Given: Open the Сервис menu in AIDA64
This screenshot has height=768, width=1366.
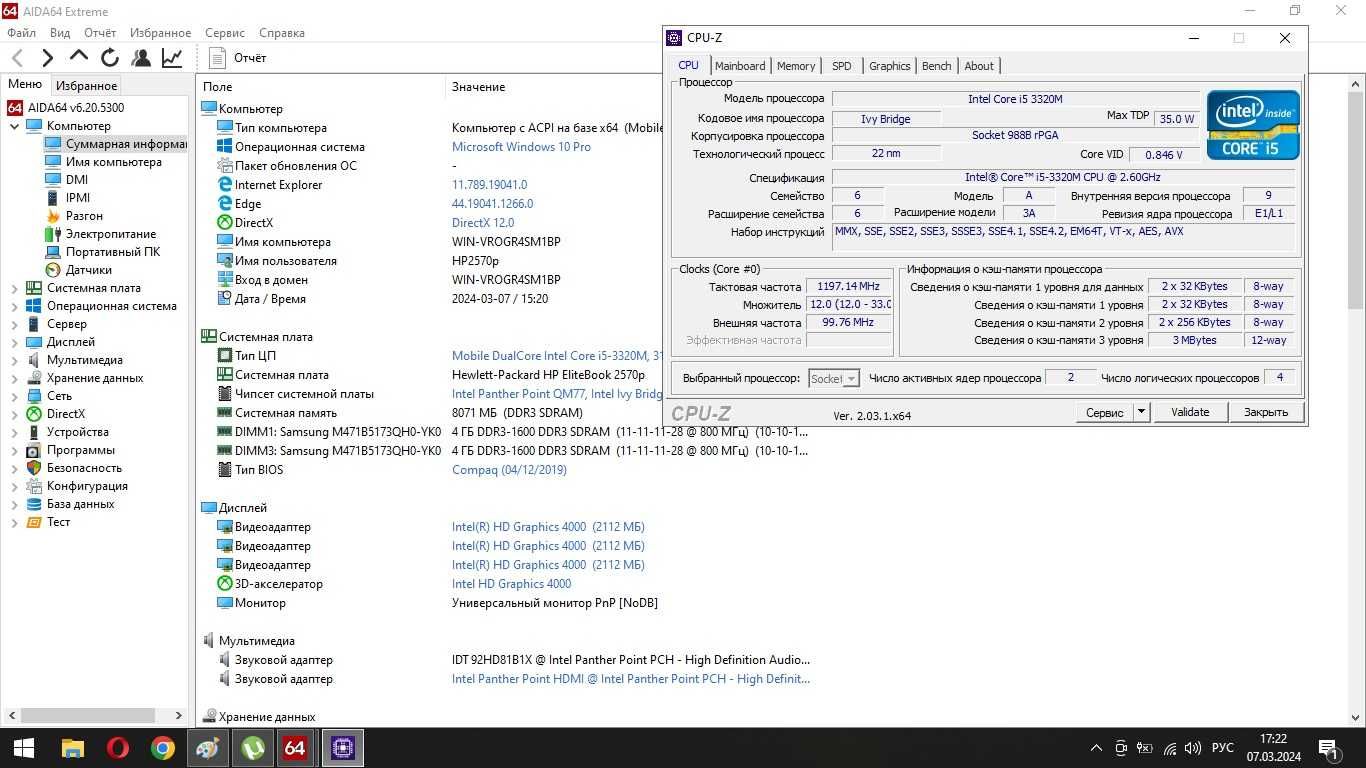Looking at the screenshot, I should point(225,33).
